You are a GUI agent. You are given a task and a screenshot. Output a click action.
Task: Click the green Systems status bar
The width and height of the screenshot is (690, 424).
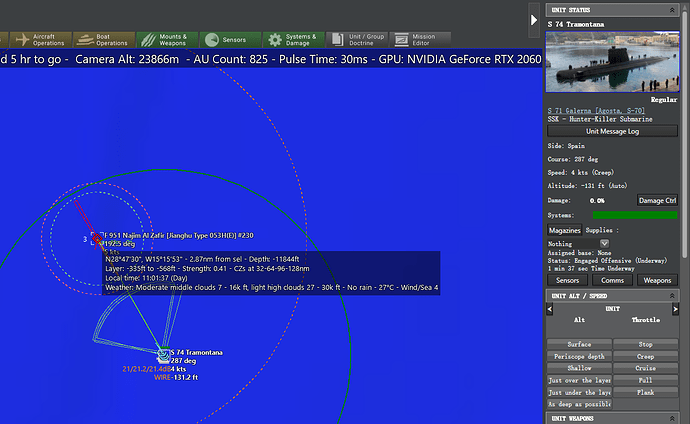pos(635,215)
